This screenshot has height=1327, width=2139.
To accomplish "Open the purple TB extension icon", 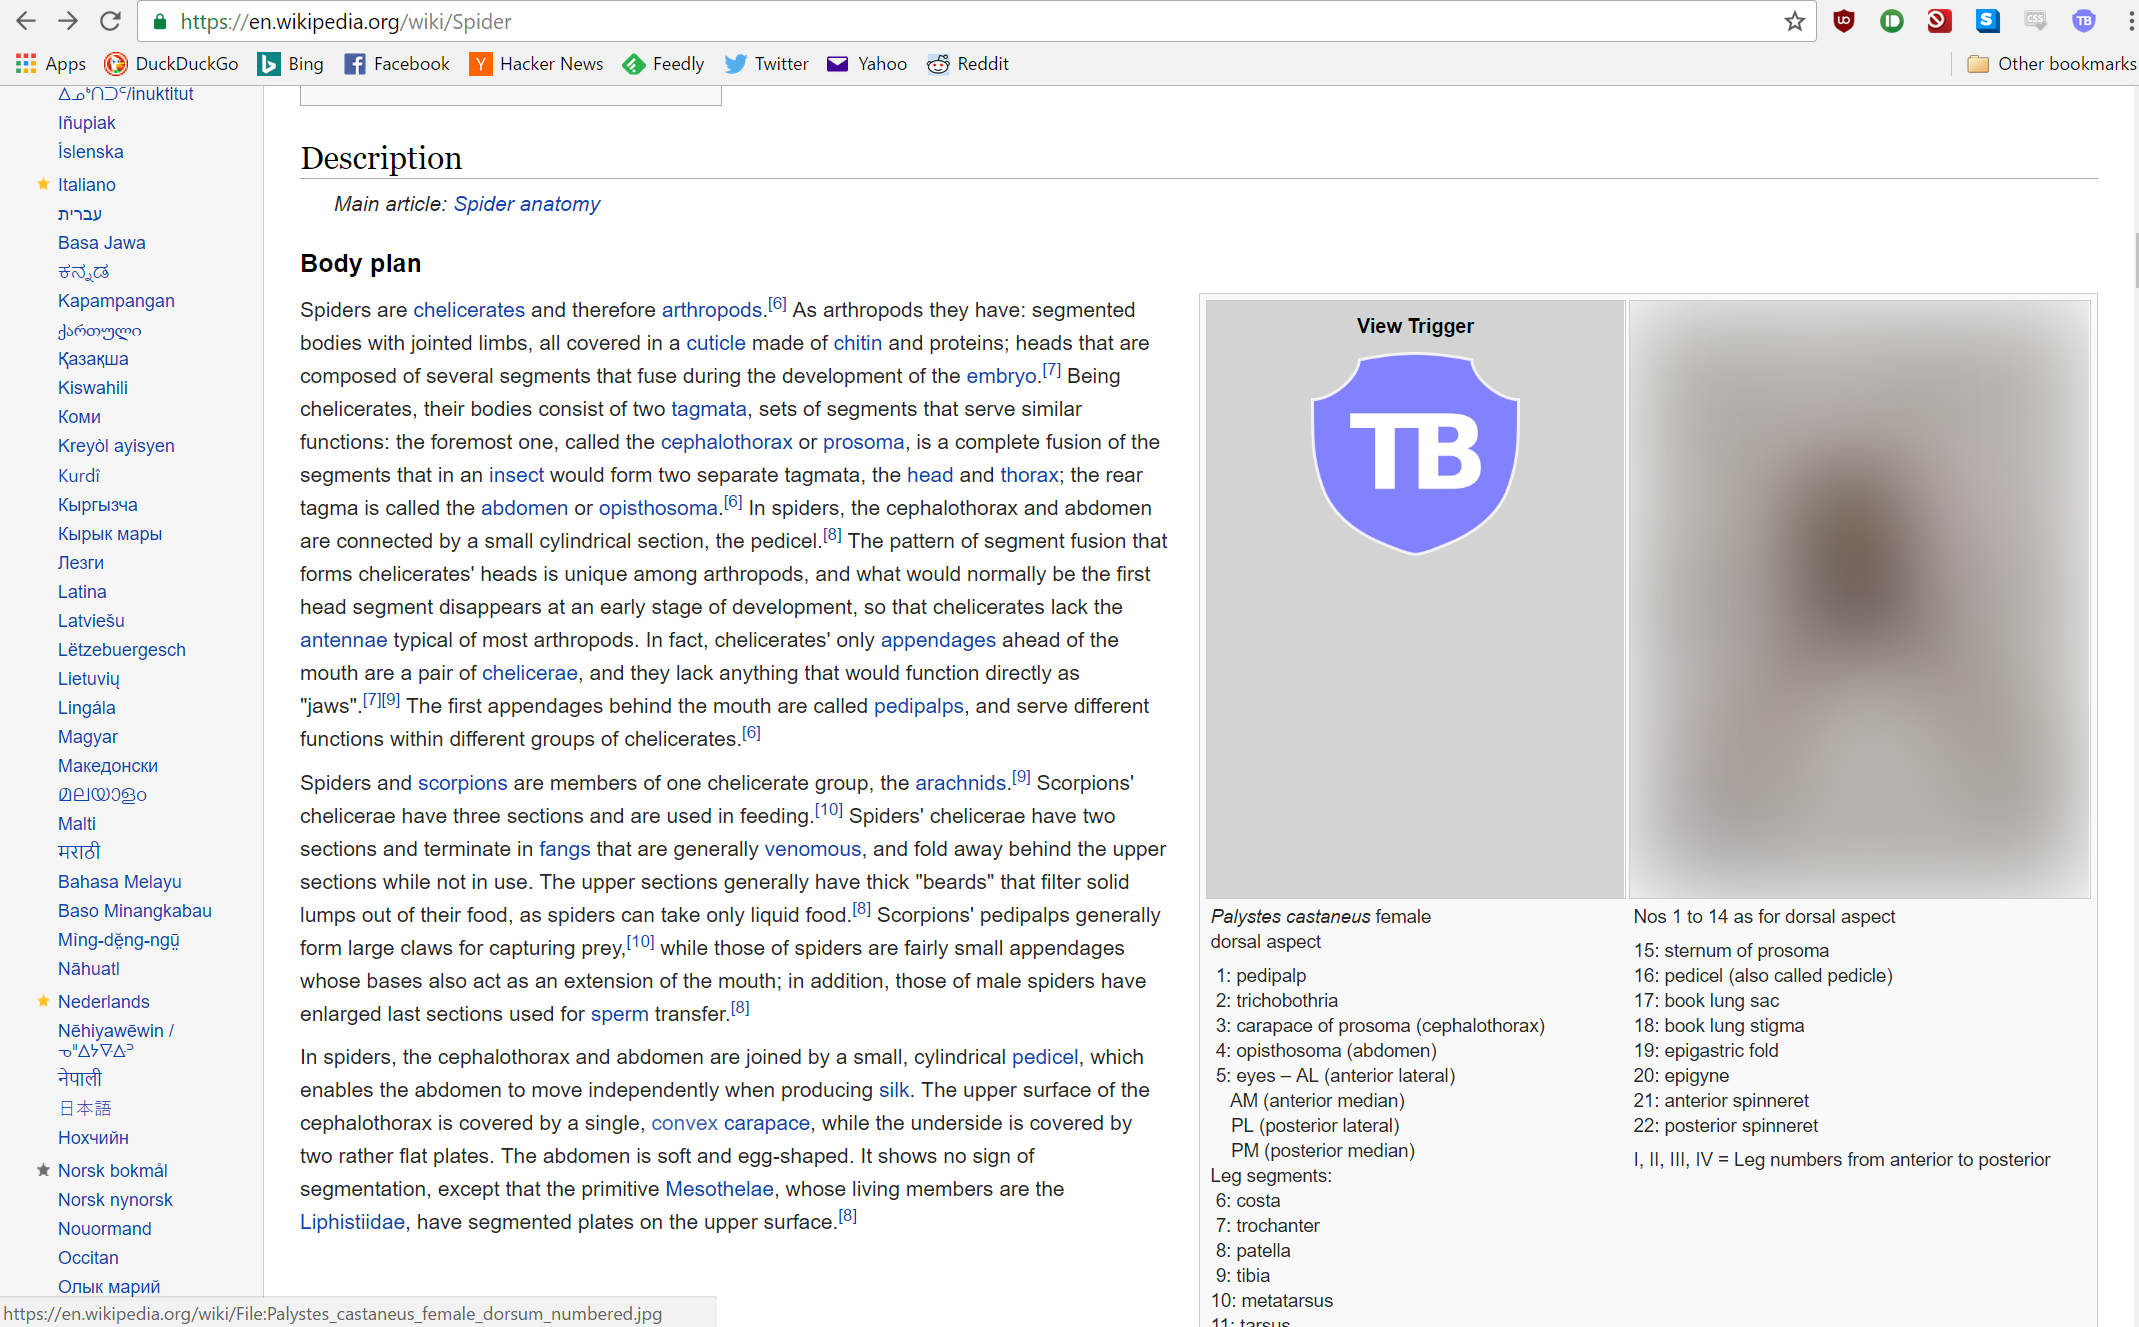I will (2083, 21).
